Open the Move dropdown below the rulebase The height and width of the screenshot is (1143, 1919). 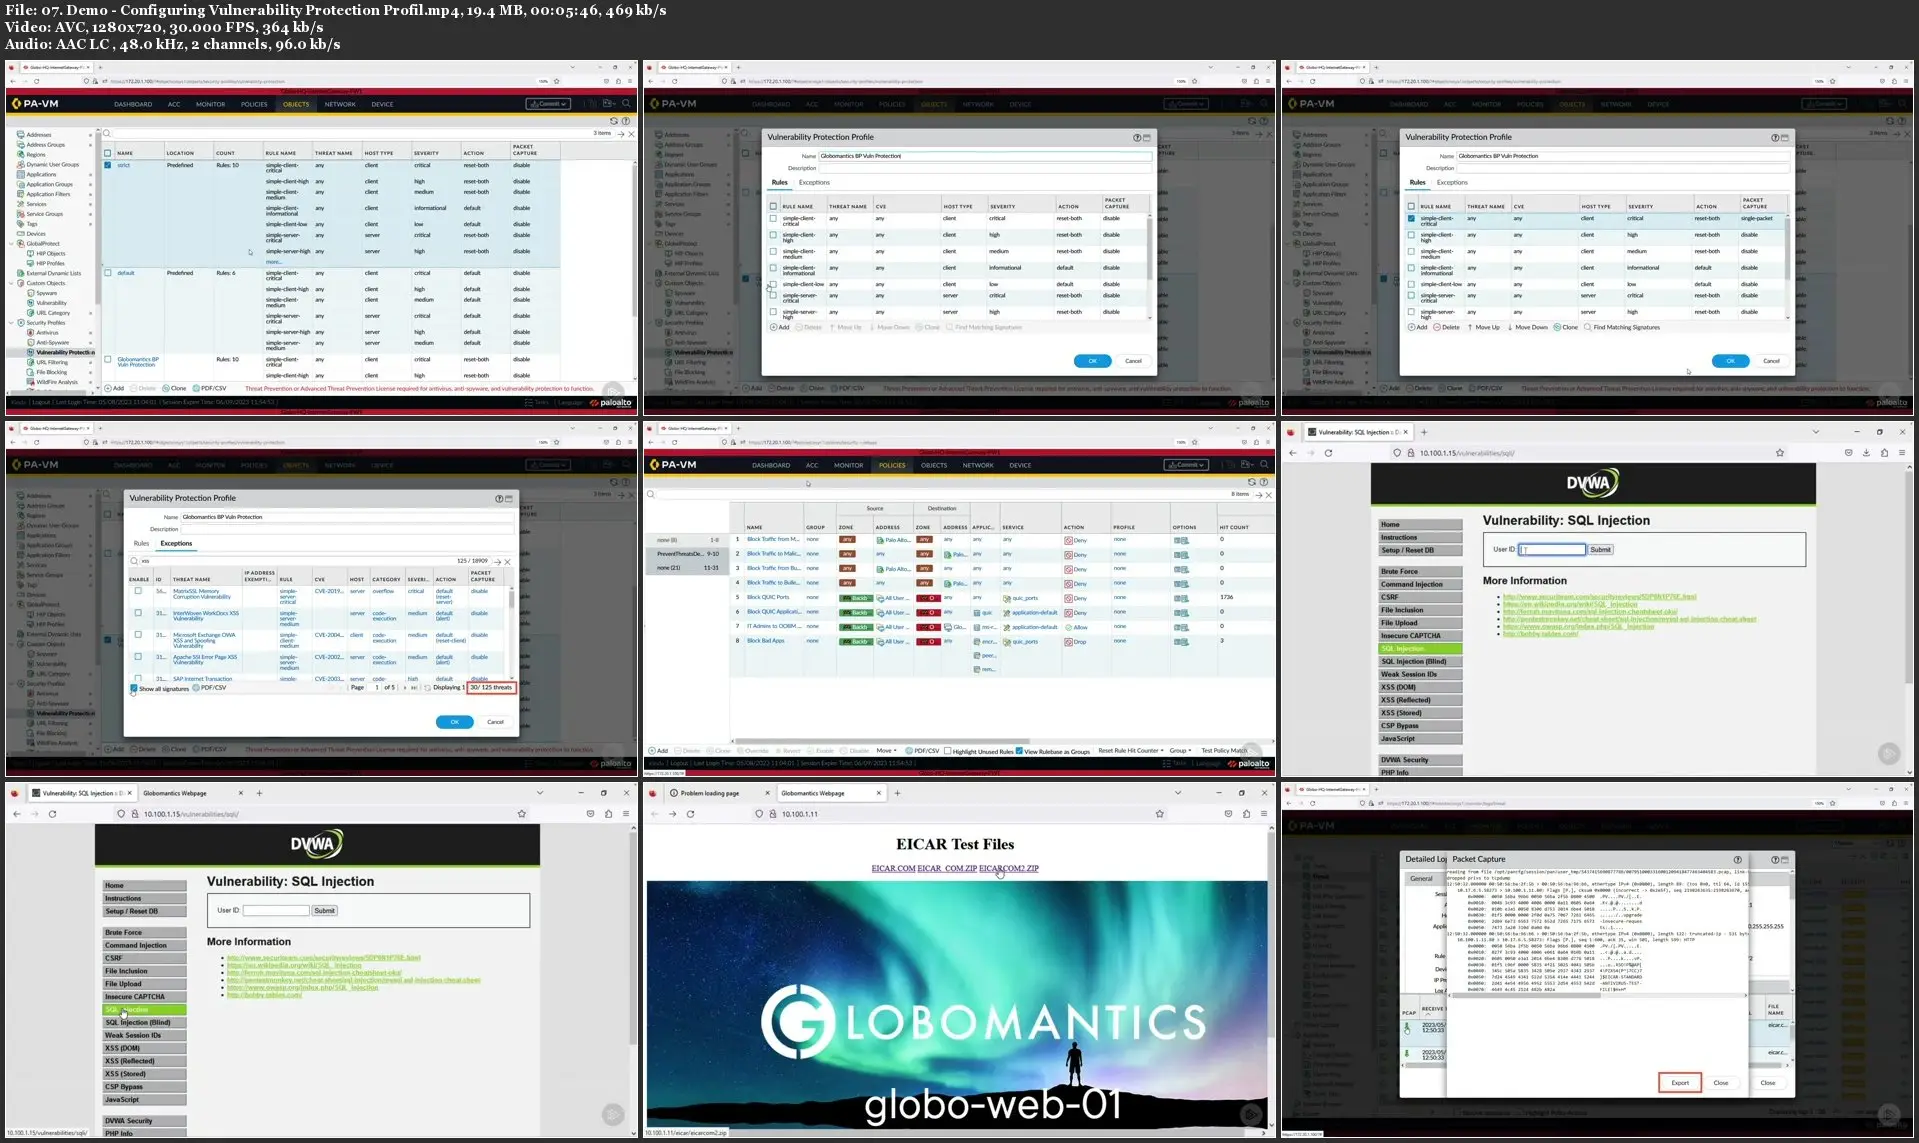tap(886, 751)
